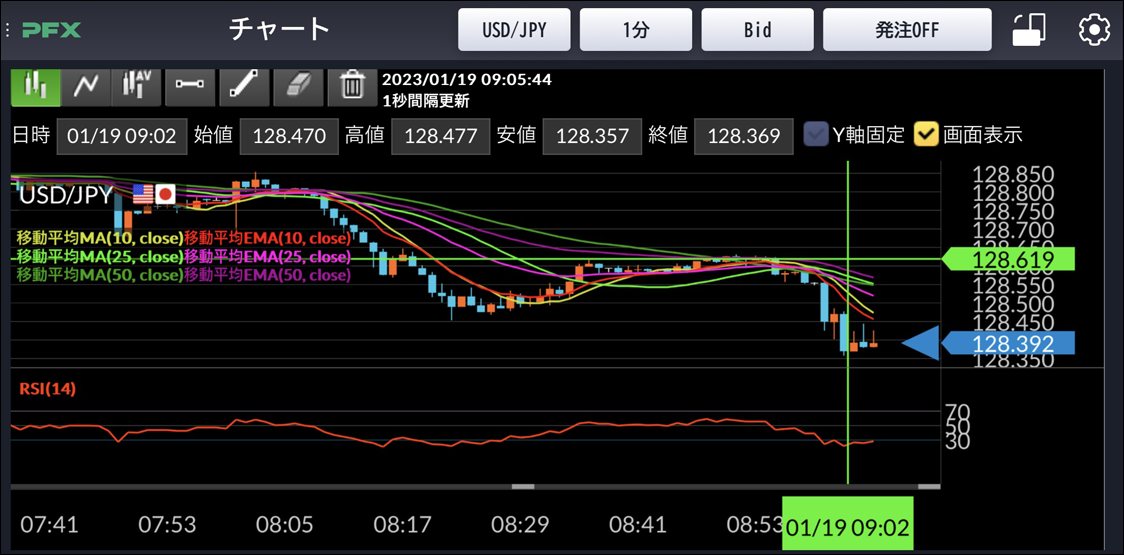Click the US and Japan flag icons
1124x555 pixels.
(x=154, y=194)
